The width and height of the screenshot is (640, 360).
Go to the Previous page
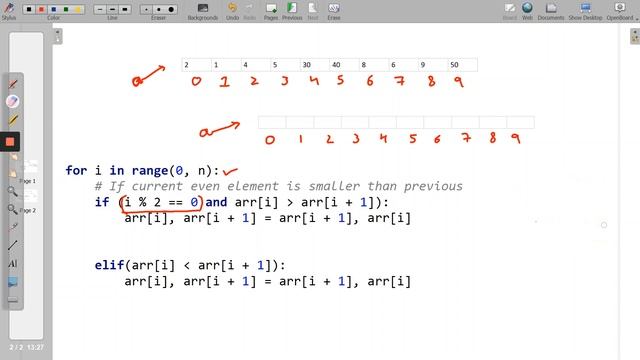292,11
